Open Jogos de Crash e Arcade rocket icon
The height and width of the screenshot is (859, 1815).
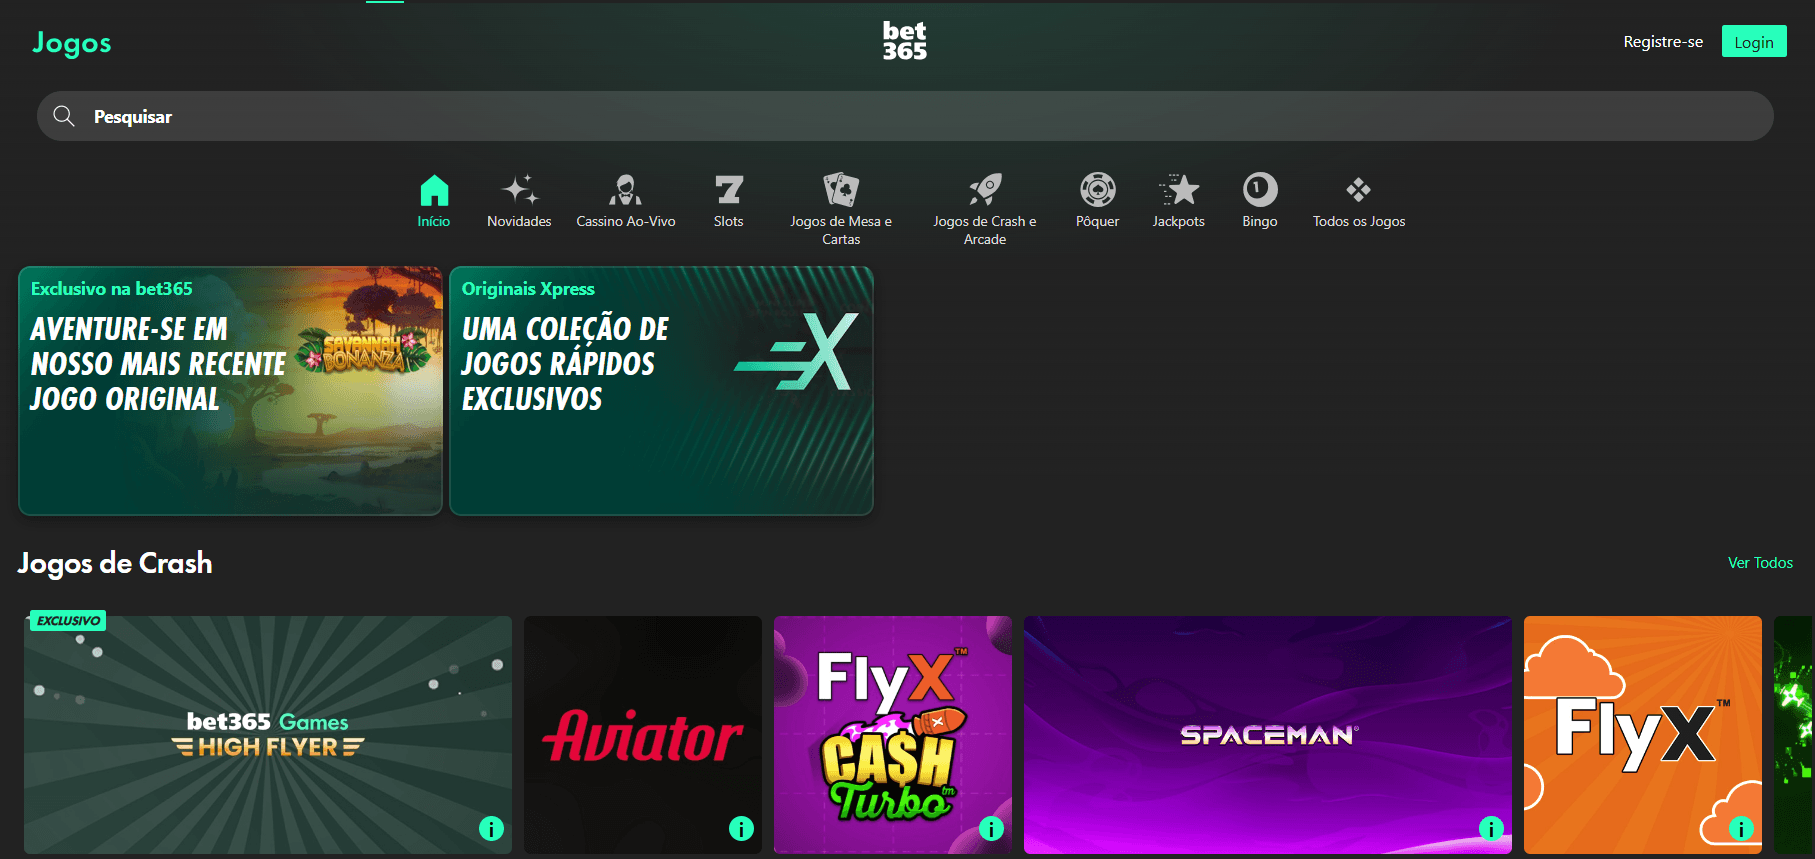pos(985,189)
